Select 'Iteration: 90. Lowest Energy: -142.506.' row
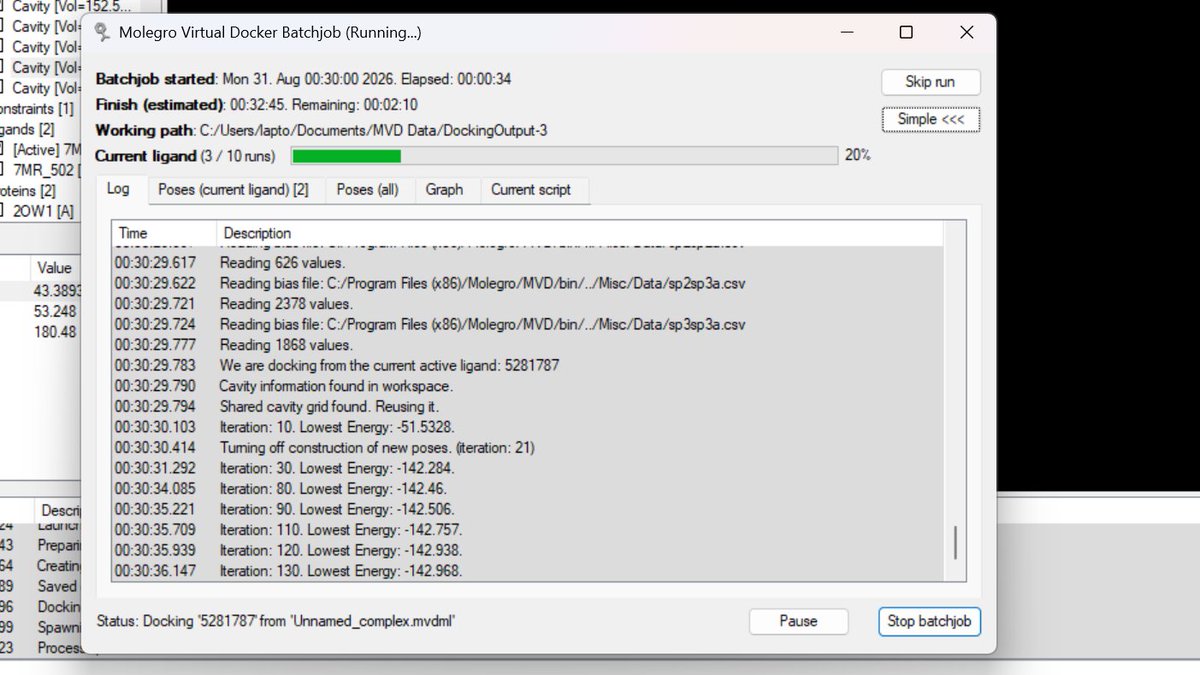The width and height of the screenshot is (1200, 675). pos(526,509)
